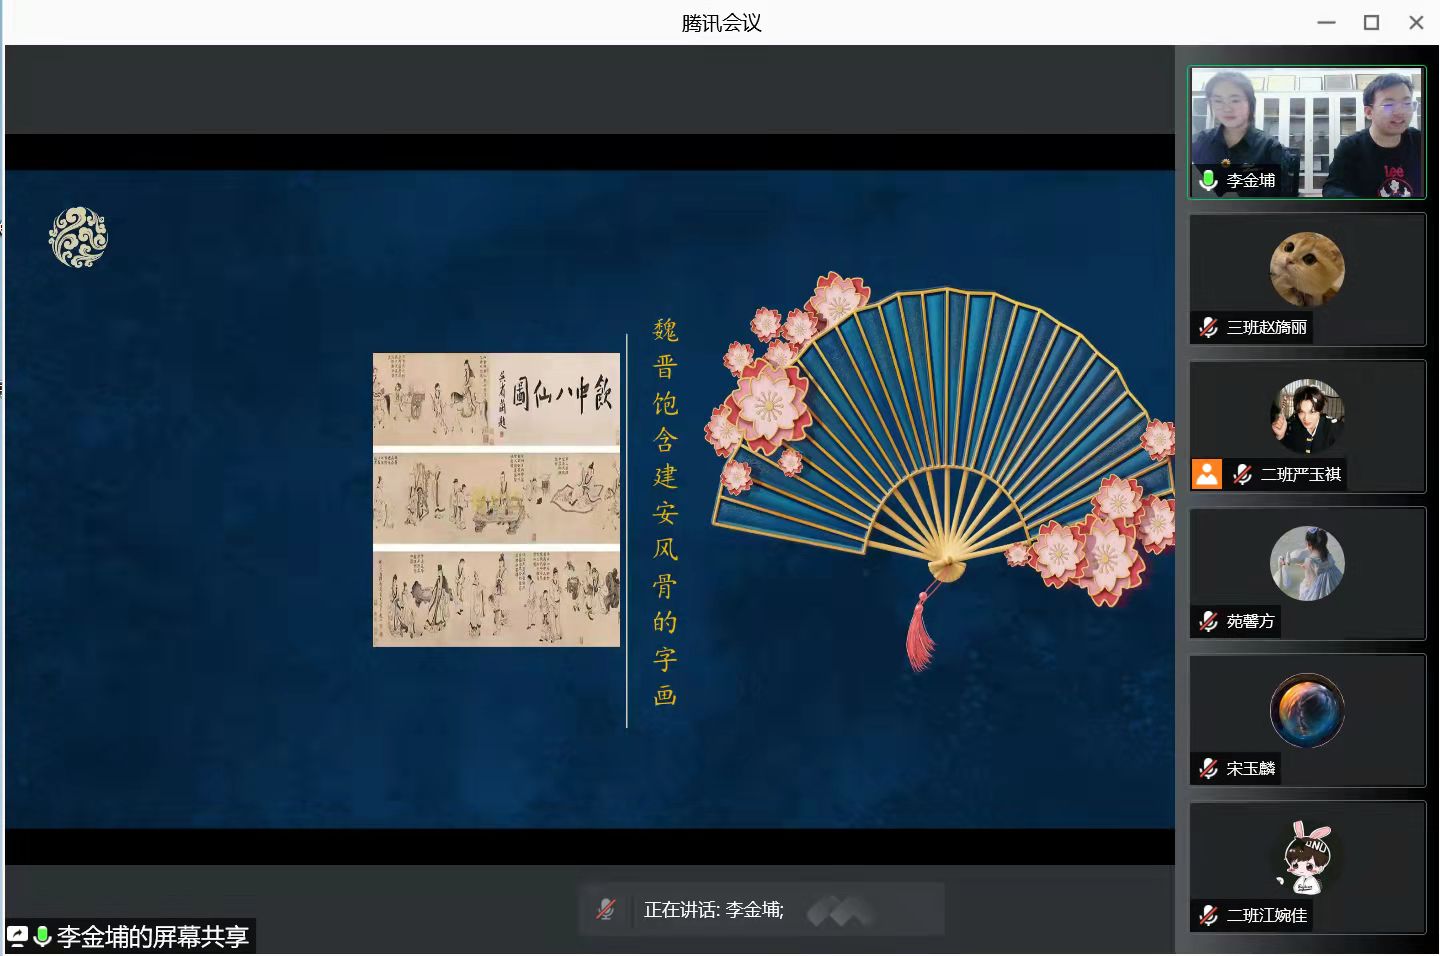Click the green microphone icon beside 李金埔's video name
1440x956 pixels.
[x=1208, y=180]
